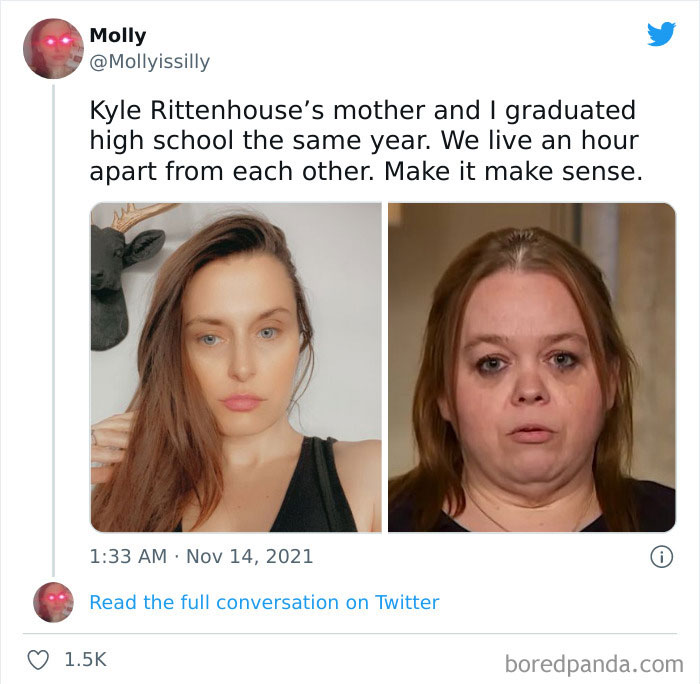Image resolution: width=700 pixels, height=684 pixels.
Task: Click the 1:33 AM timestamp
Action: click(127, 556)
